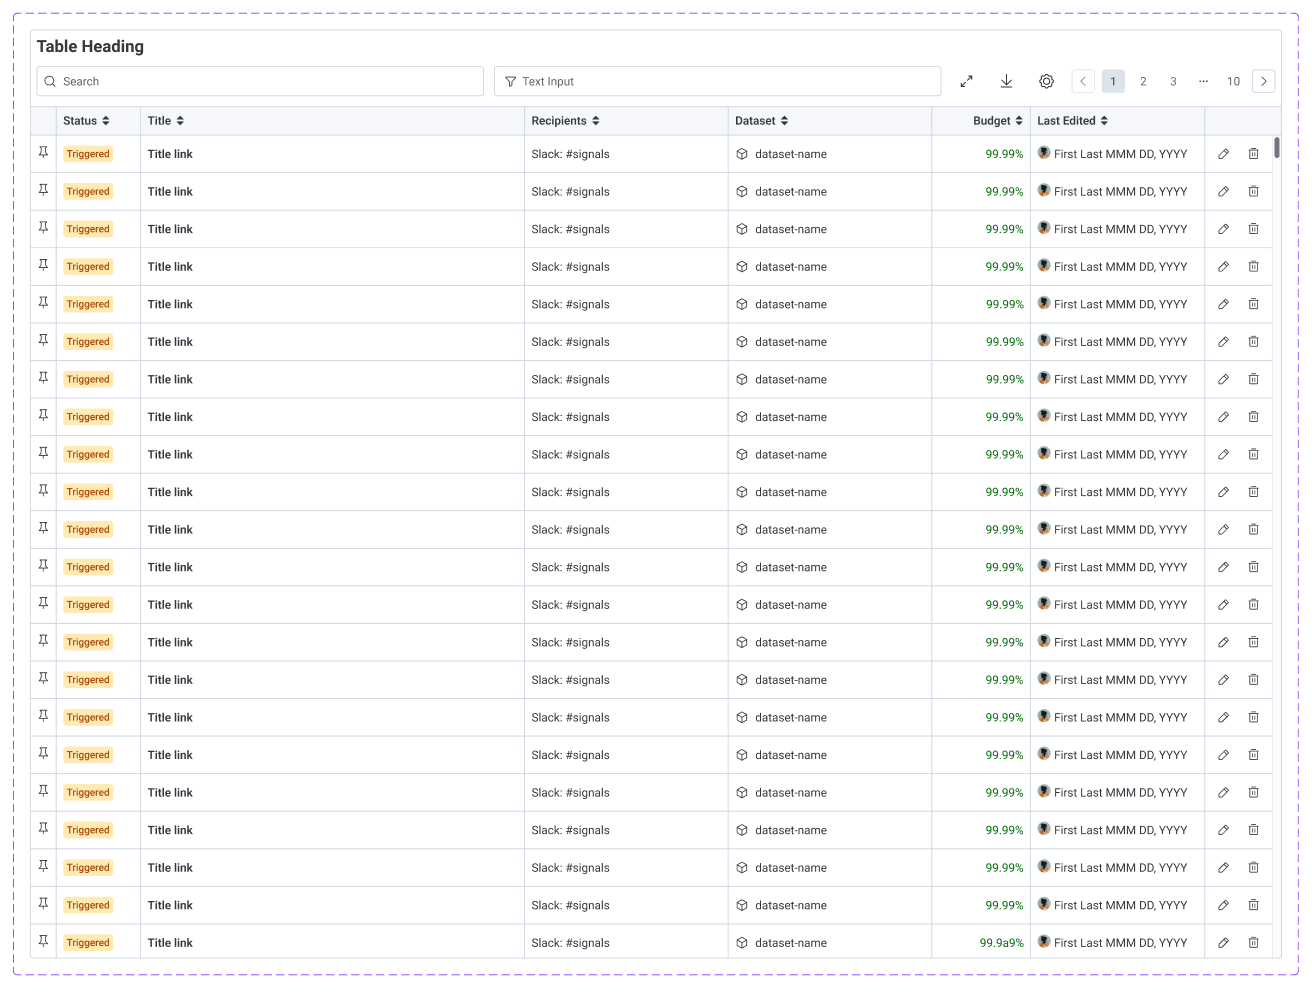Edit the first row using the pencil icon
Image resolution: width=1312 pixels, height=992 pixels.
[x=1223, y=154]
